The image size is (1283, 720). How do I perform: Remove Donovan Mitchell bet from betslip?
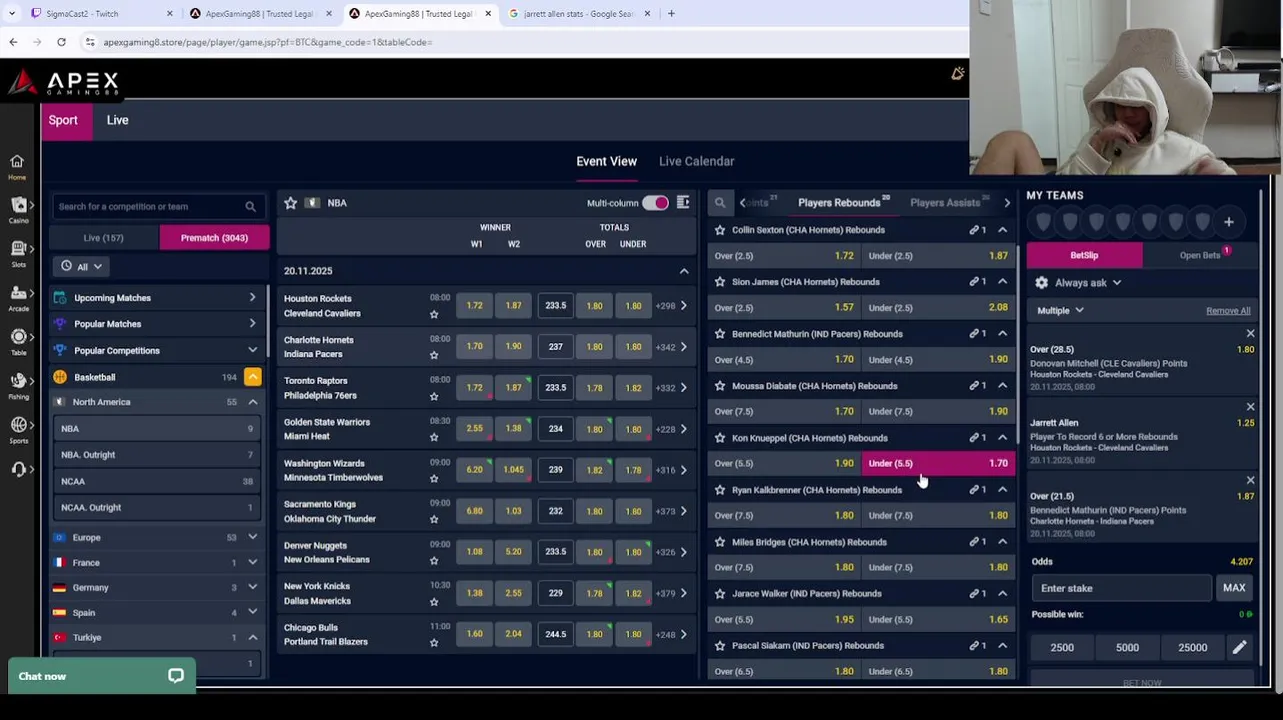pyautogui.click(x=1250, y=334)
